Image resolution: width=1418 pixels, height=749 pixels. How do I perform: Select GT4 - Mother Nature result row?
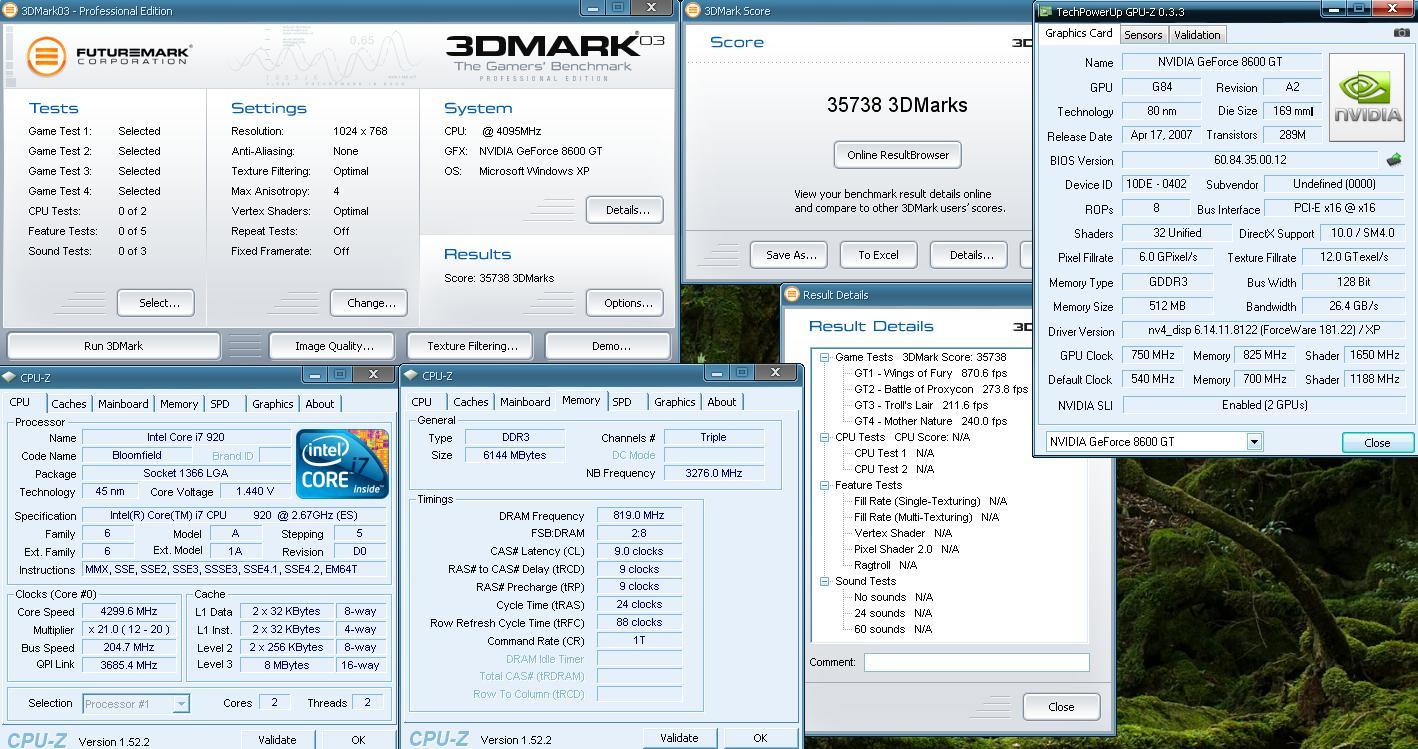(x=930, y=421)
